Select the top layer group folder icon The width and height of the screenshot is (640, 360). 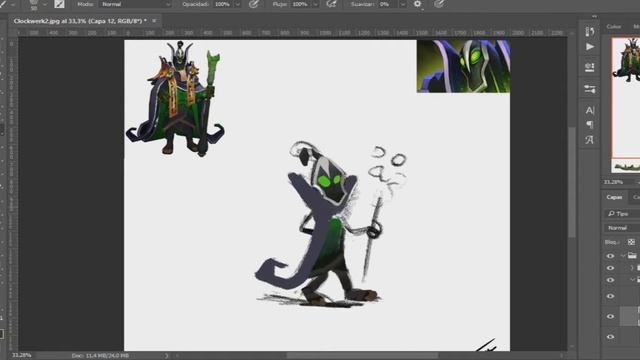tap(632, 256)
